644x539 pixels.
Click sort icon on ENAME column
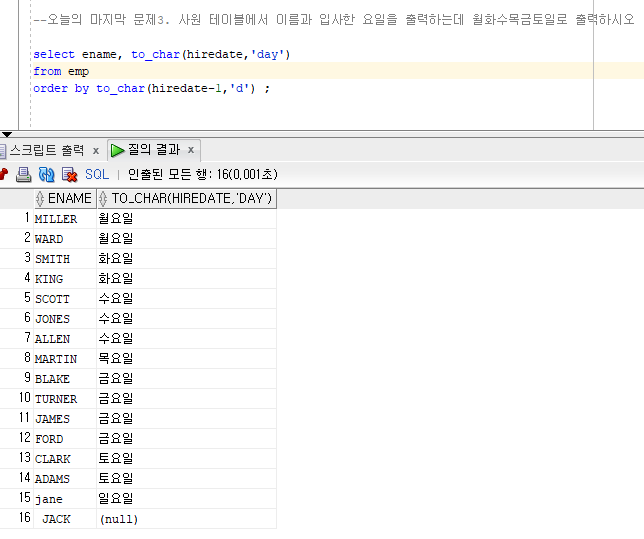coord(40,199)
